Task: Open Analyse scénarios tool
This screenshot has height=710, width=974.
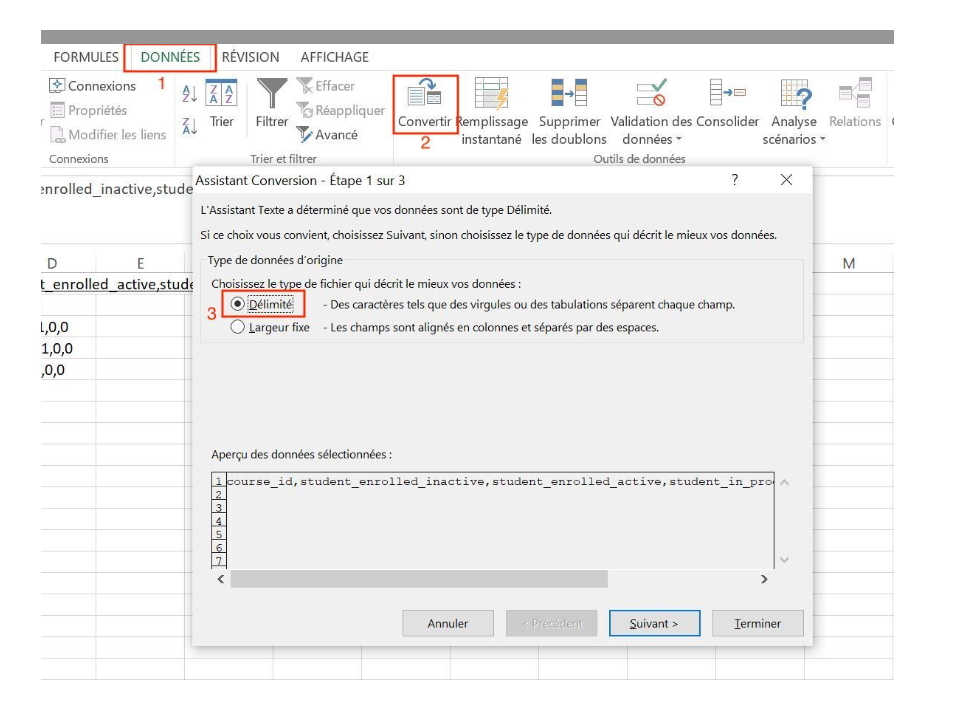Action: (795, 93)
